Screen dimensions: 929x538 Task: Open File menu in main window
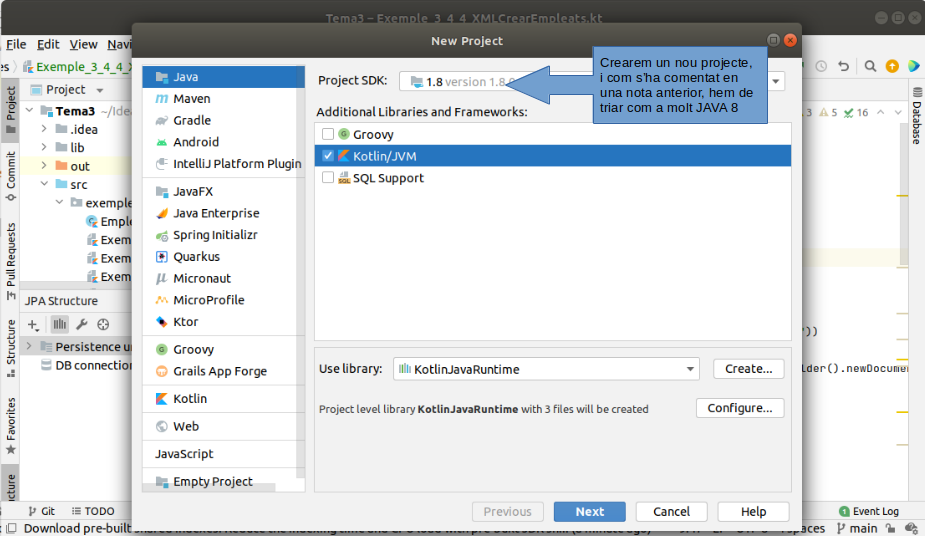click(16, 44)
